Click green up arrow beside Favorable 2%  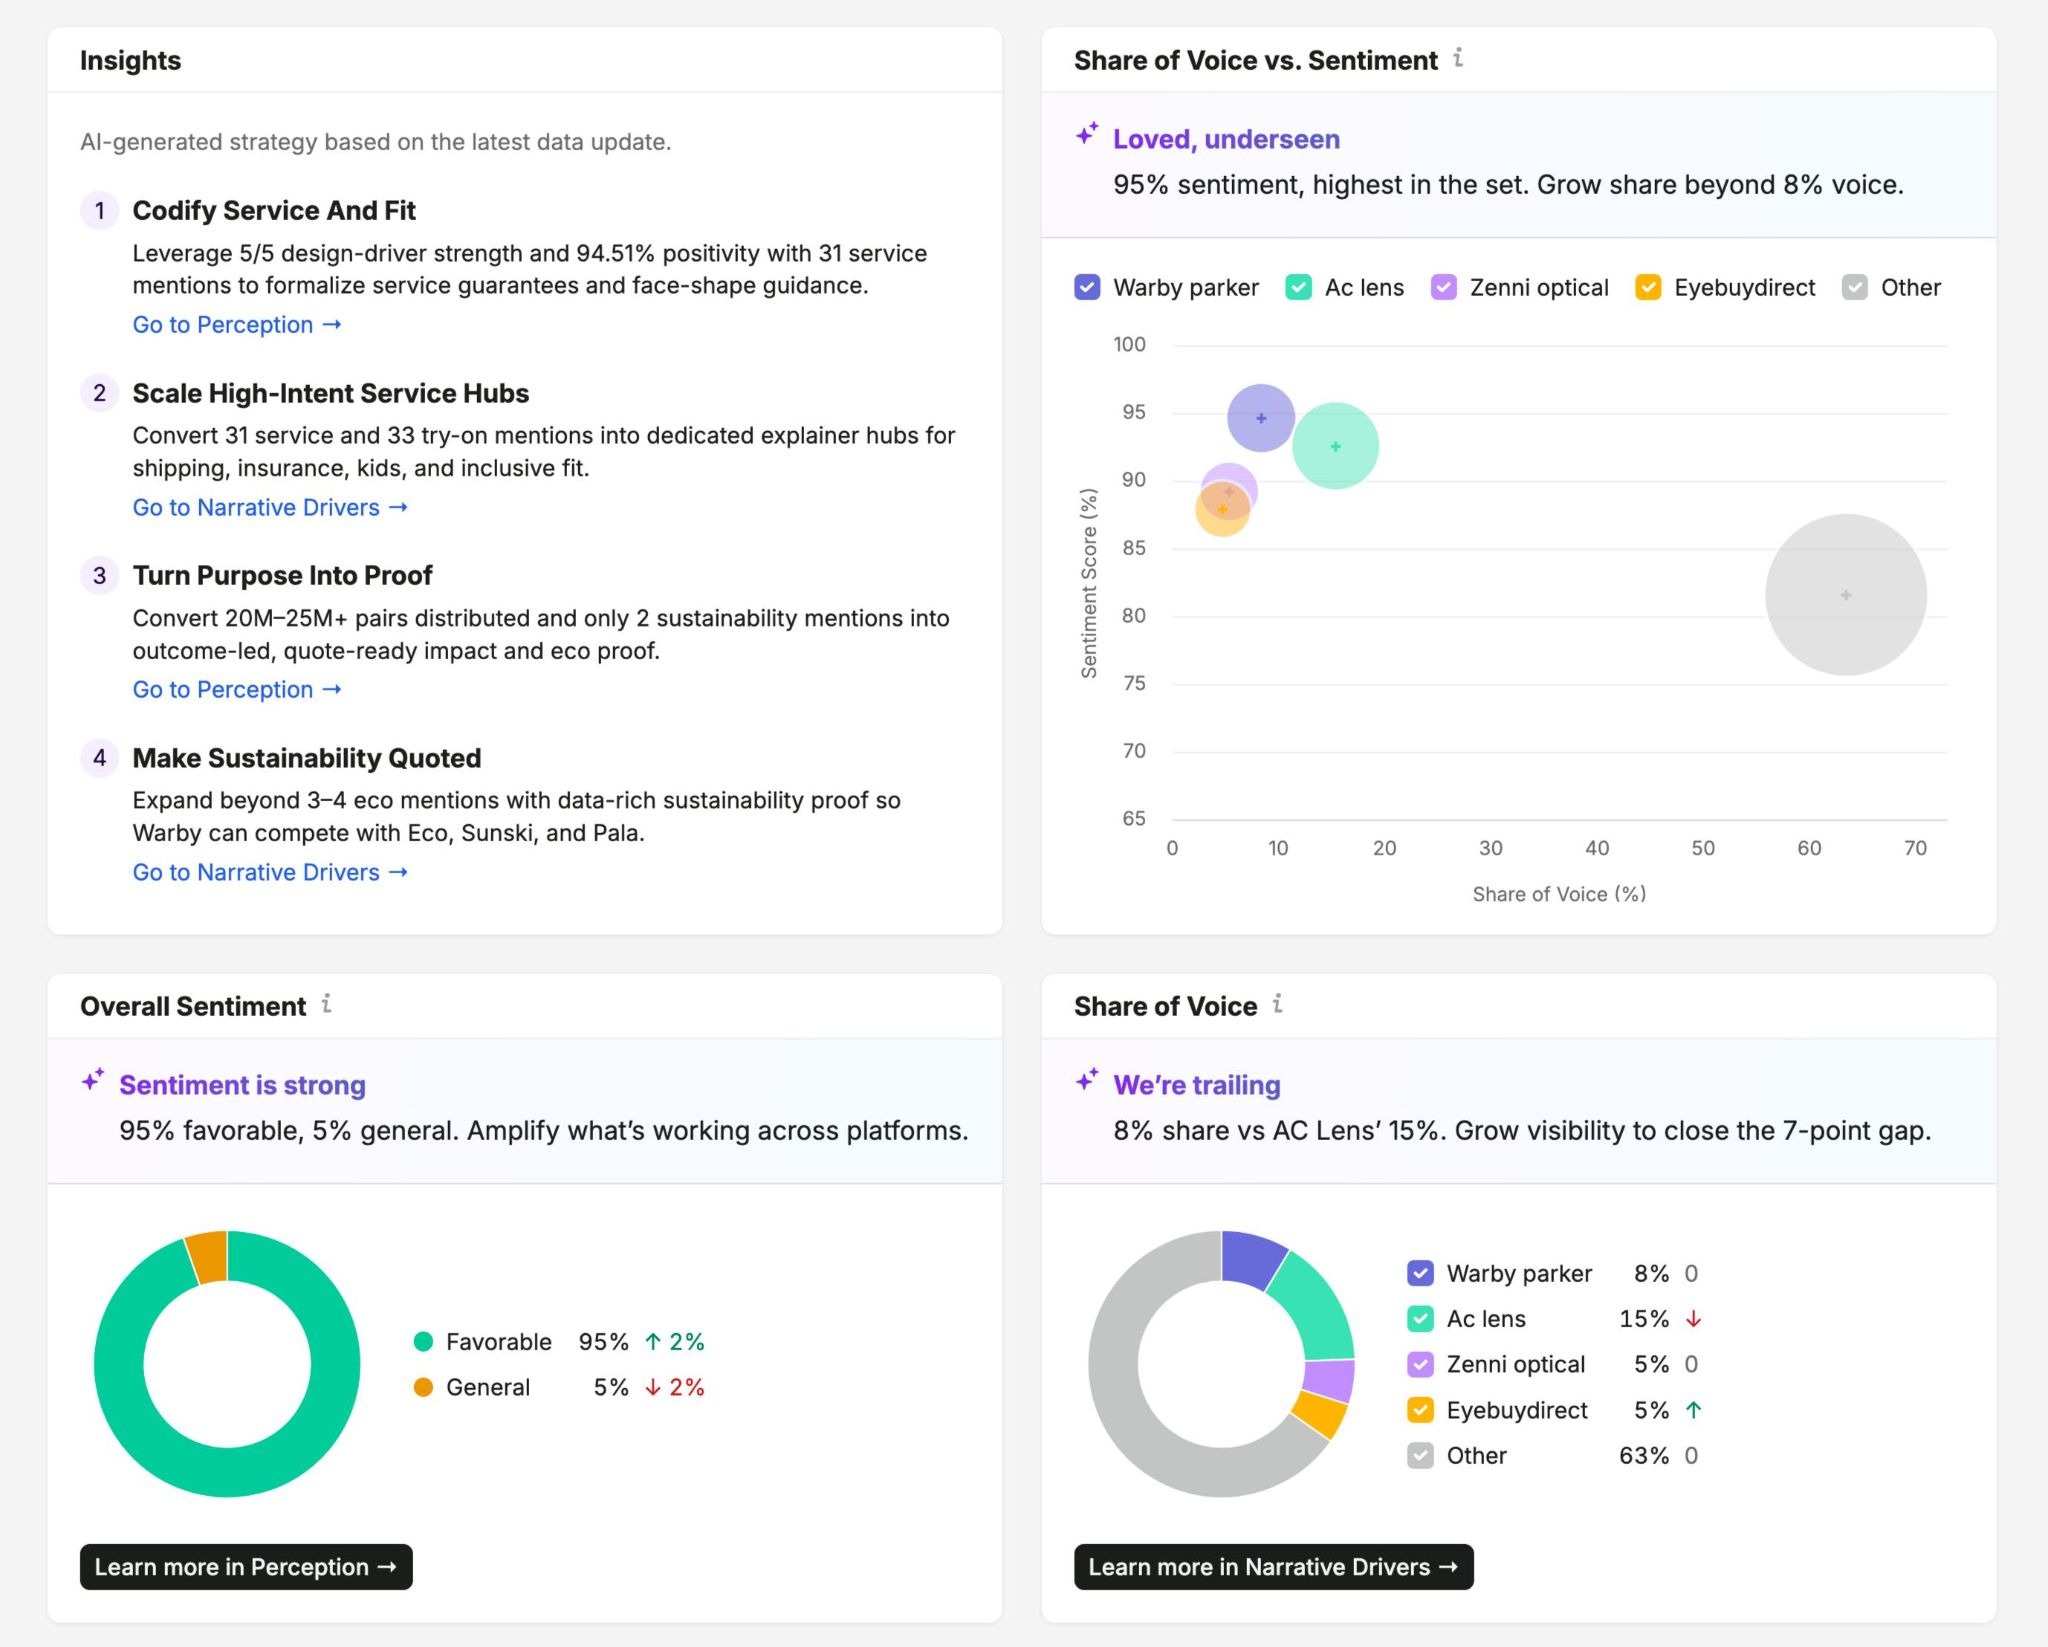(653, 1341)
